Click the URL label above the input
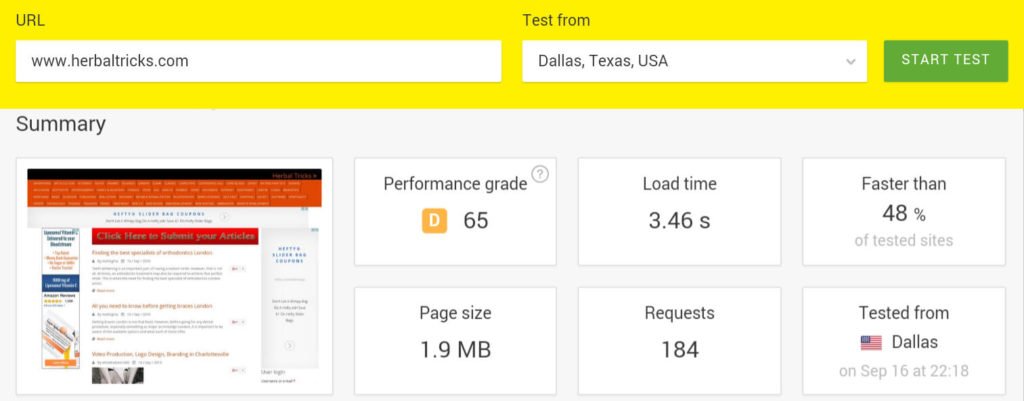1024x401 pixels. (x=29, y=20)
